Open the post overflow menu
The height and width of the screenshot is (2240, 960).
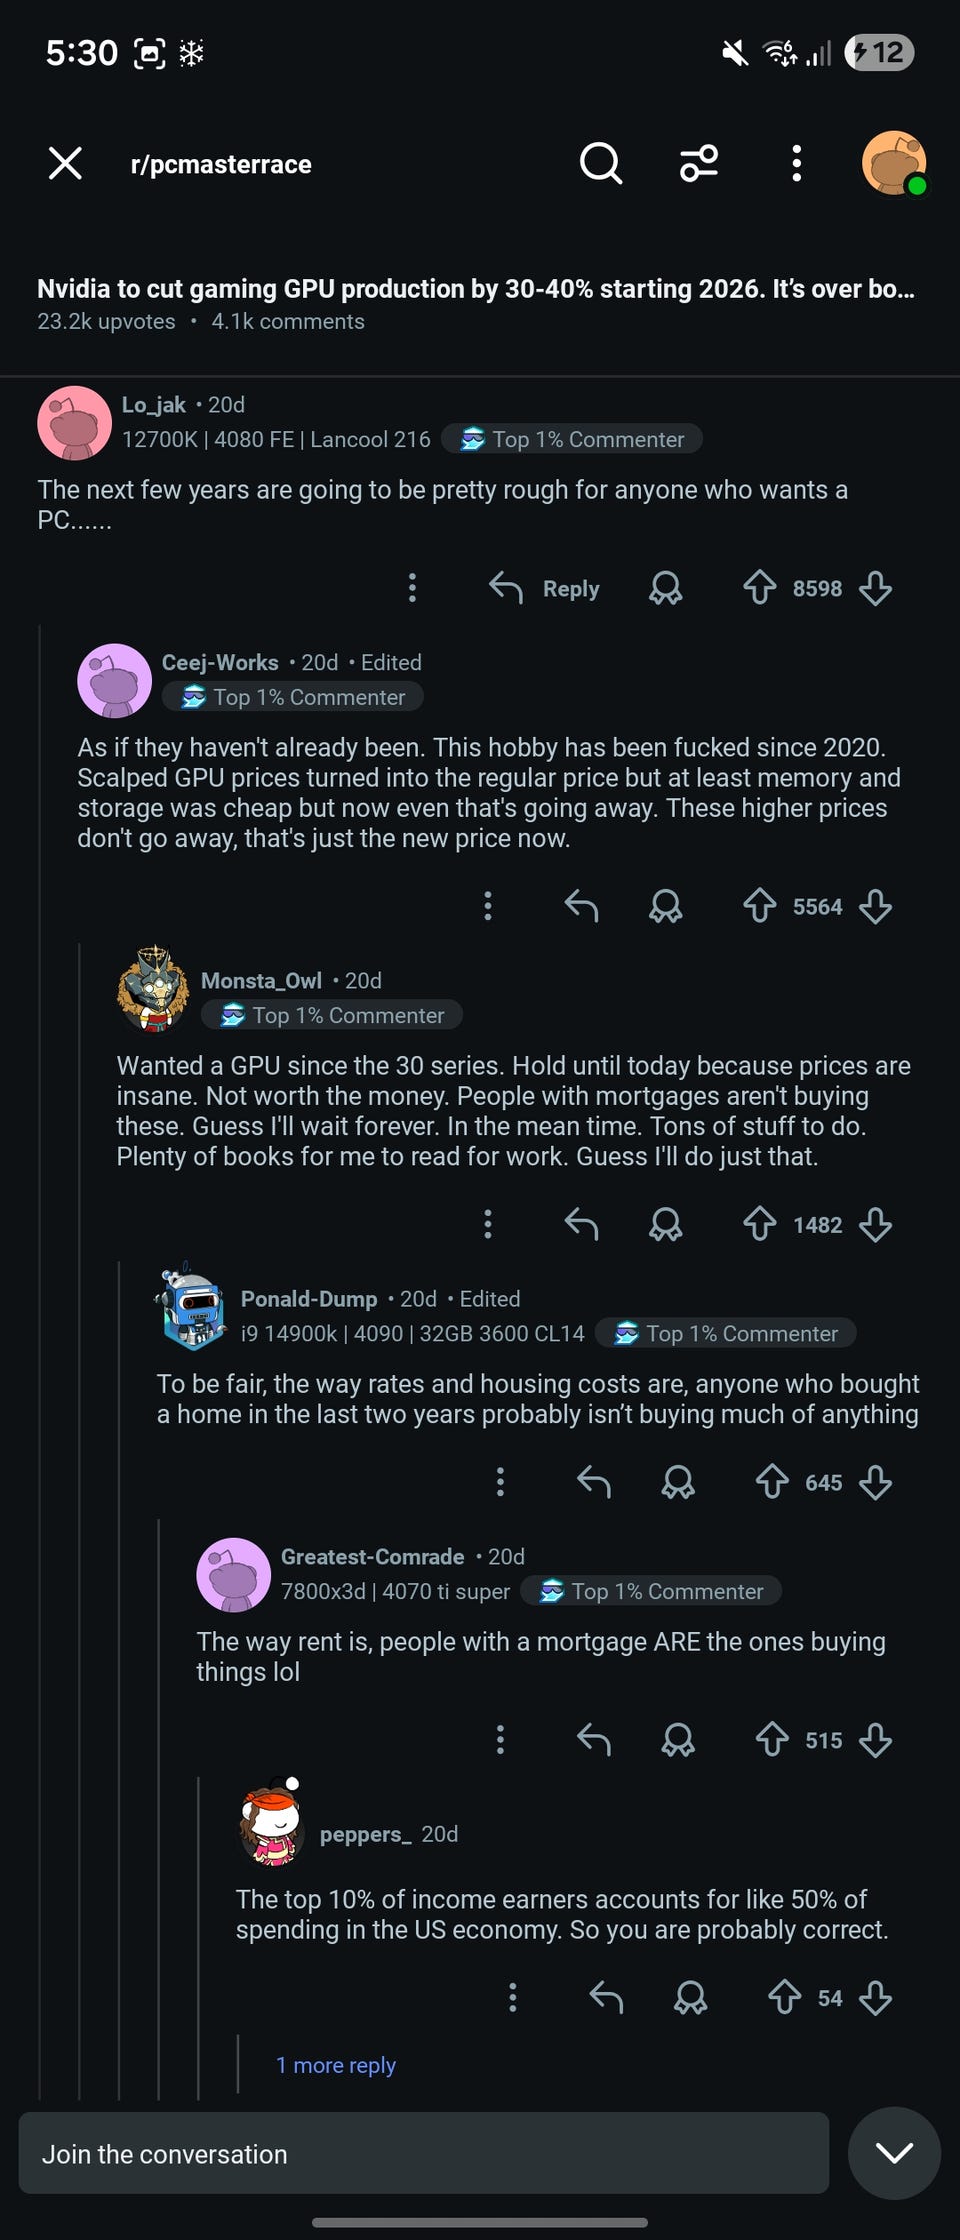(796, 163)
